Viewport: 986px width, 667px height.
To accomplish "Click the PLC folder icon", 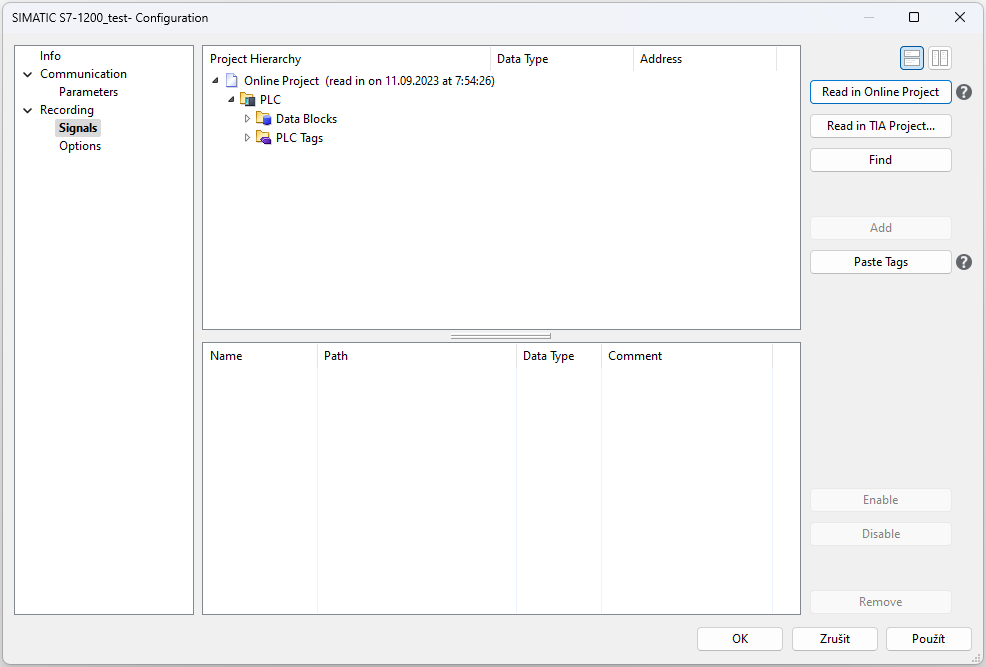I will click(x=248, y=99).
